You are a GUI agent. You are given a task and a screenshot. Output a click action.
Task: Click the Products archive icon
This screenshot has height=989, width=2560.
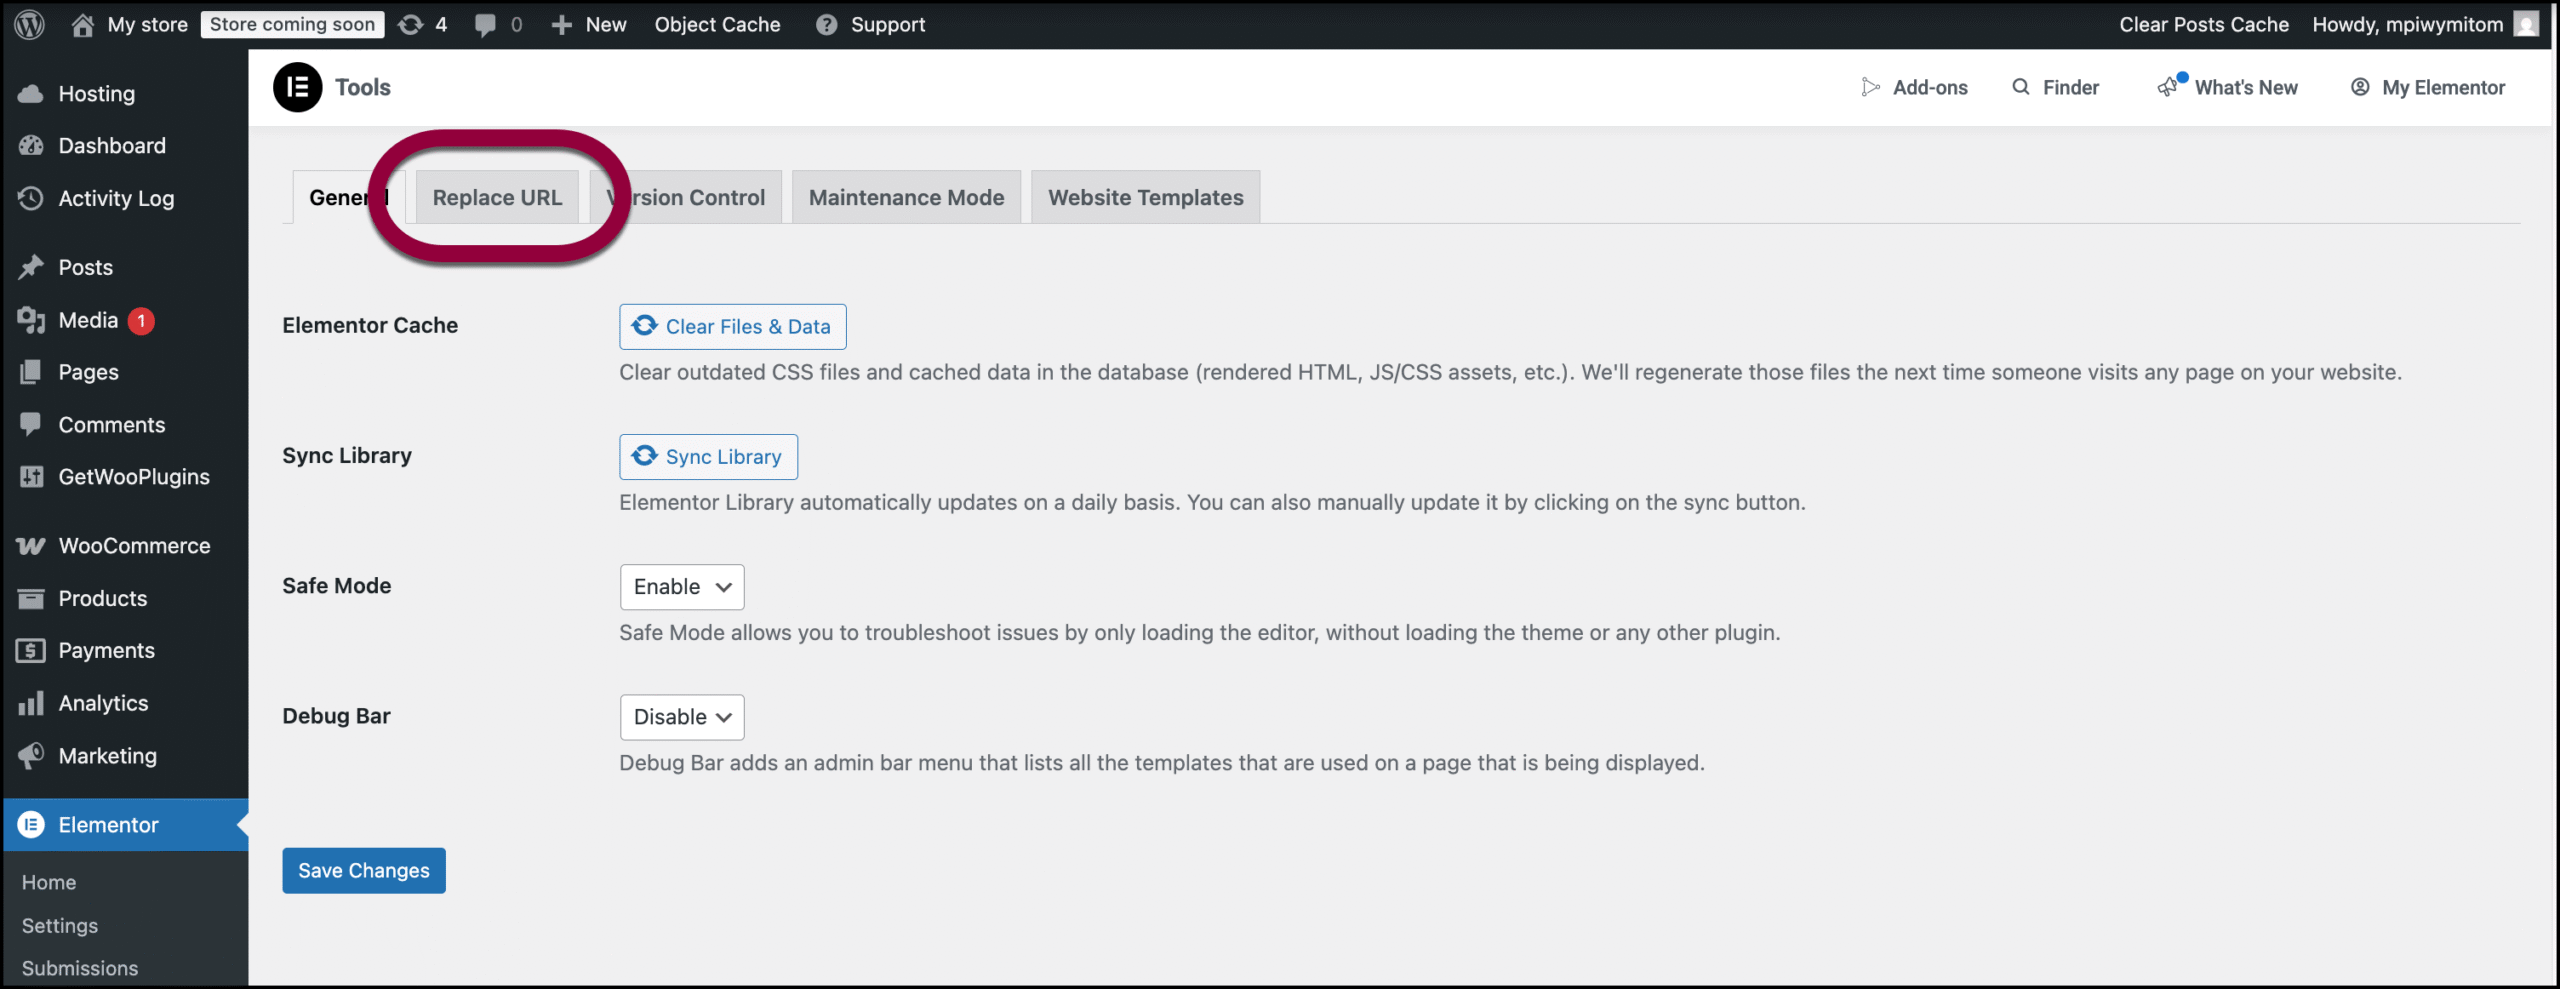[31, 598]
